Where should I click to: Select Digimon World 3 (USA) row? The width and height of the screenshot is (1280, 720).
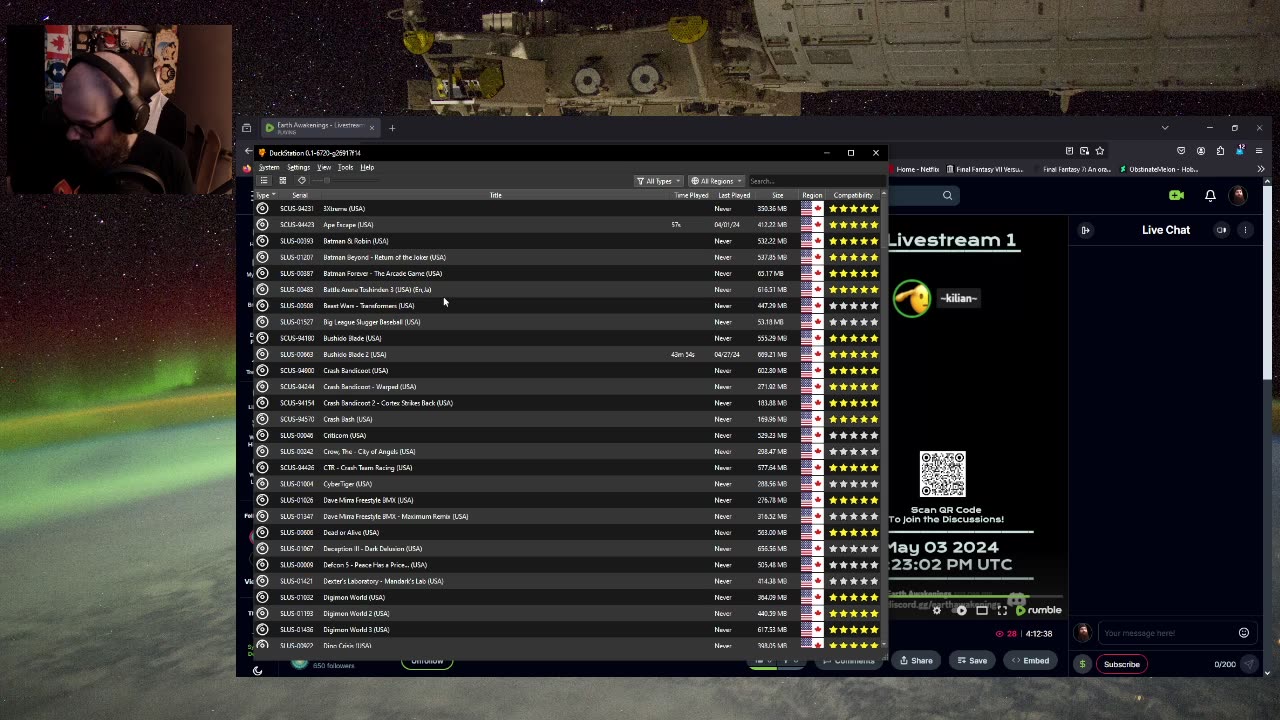point(568,630)
